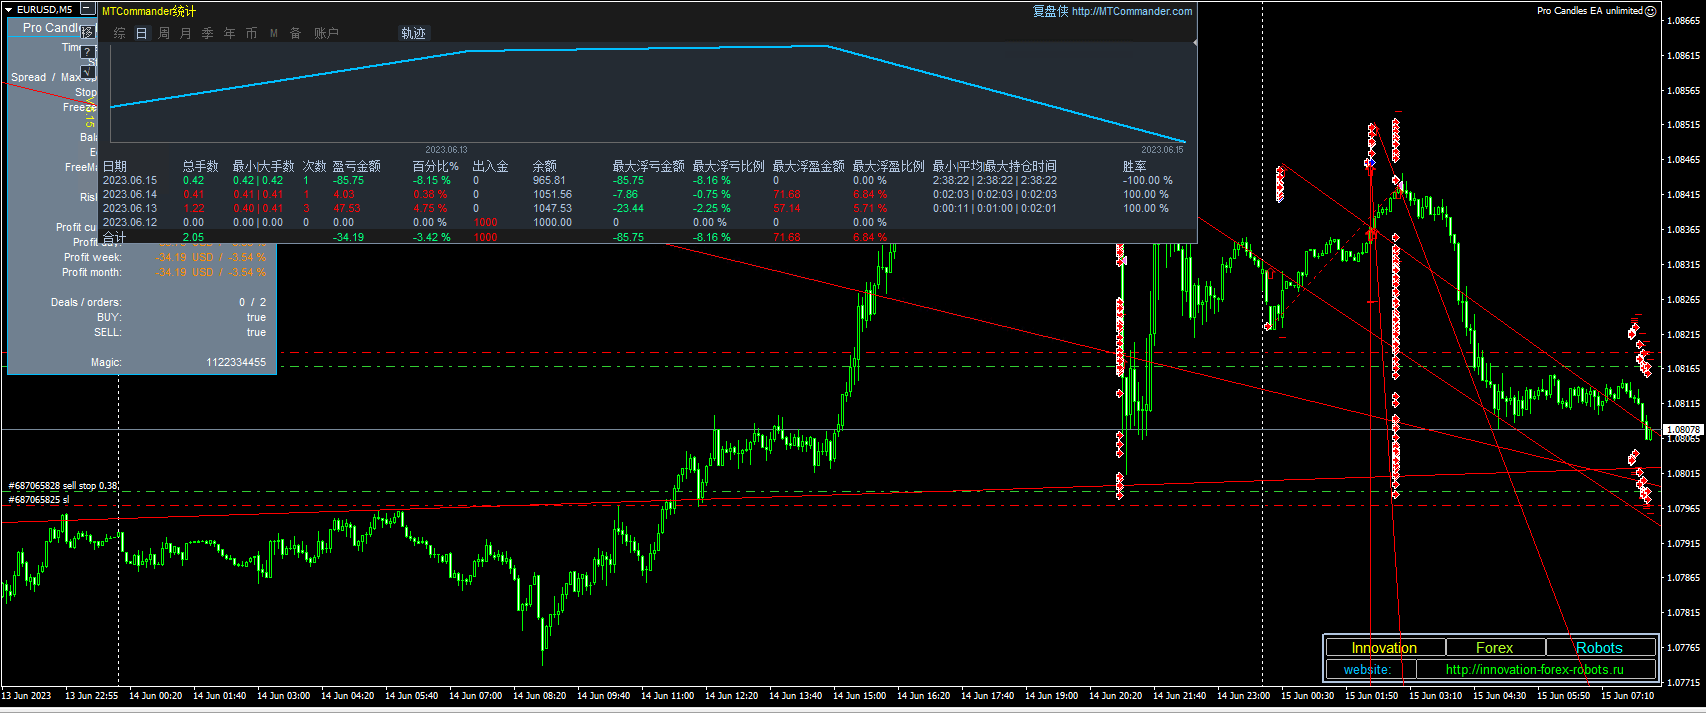Click the 15 Jun 01:50 time axis label

tap(1371, 696)
